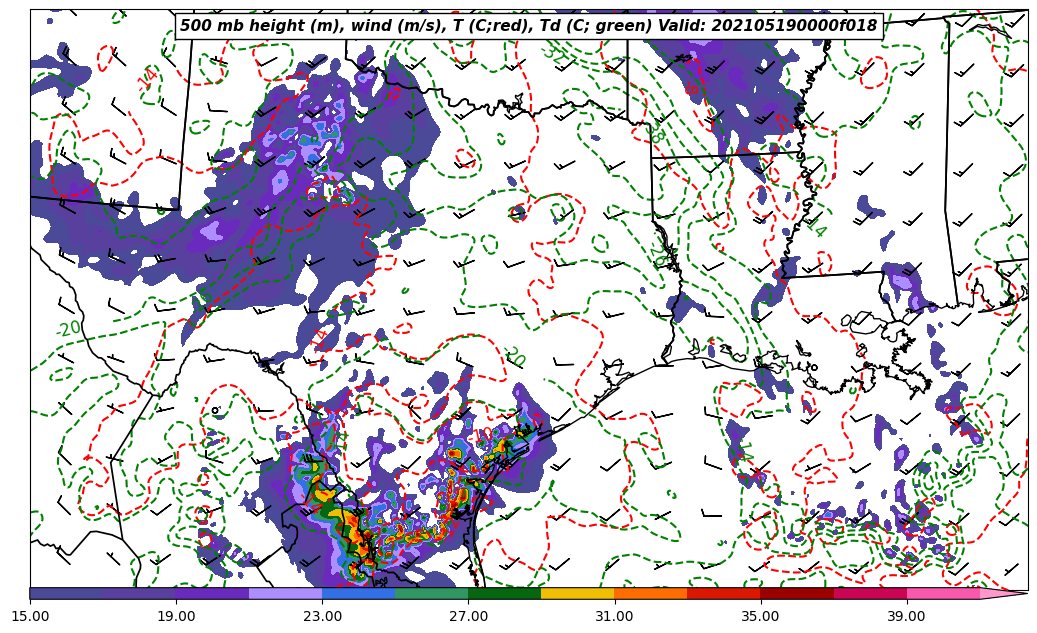1037x633 pixels.
Task: Click the yellow 29–31 colorbar segment
Action: (x=577, y=593)
